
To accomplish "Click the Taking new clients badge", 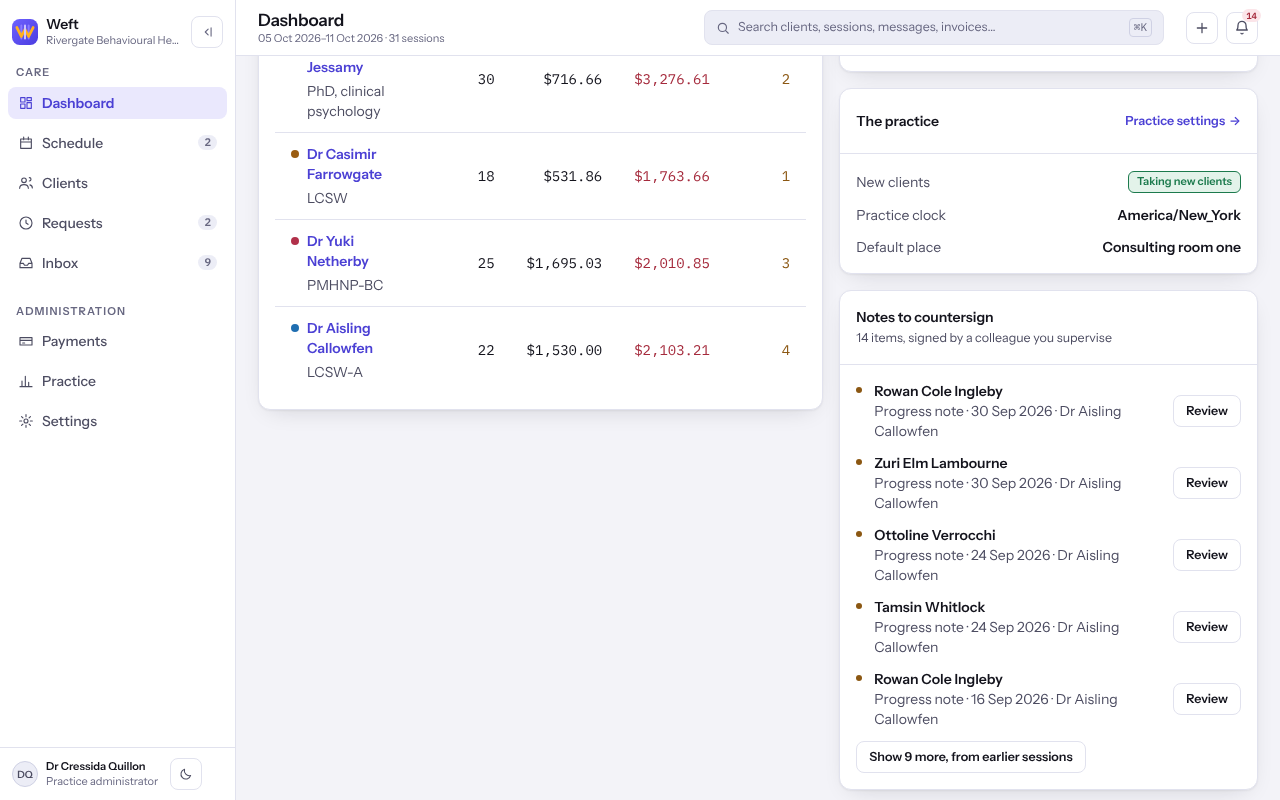I will (1184, 182).
